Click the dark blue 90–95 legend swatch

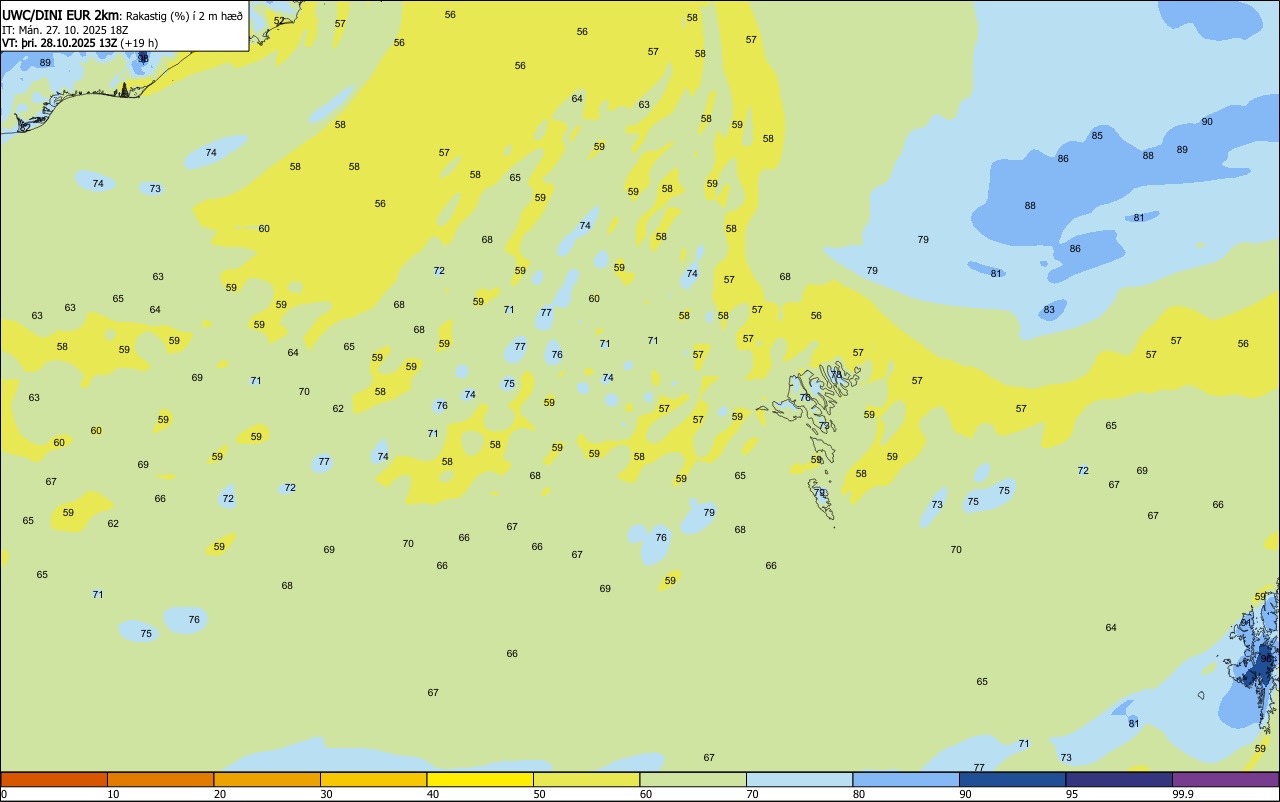[1012, 779]
